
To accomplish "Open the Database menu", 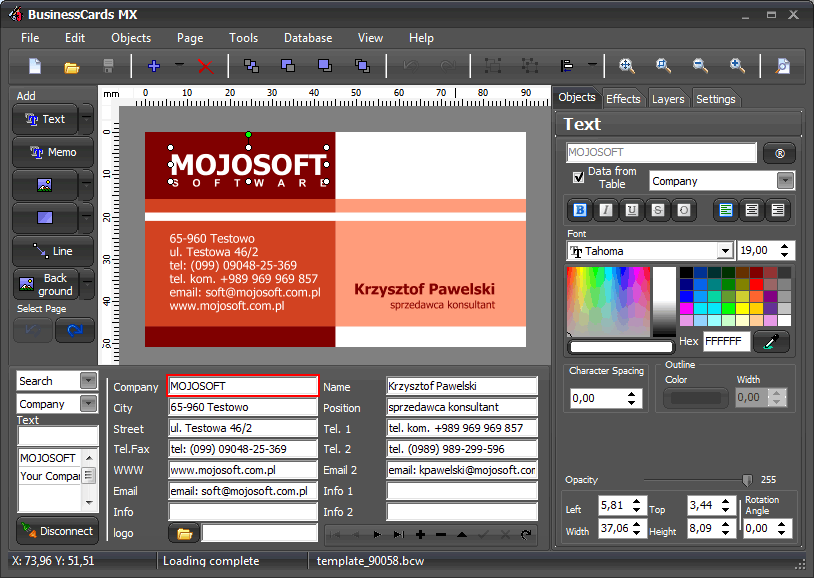I will coord(307,38).
